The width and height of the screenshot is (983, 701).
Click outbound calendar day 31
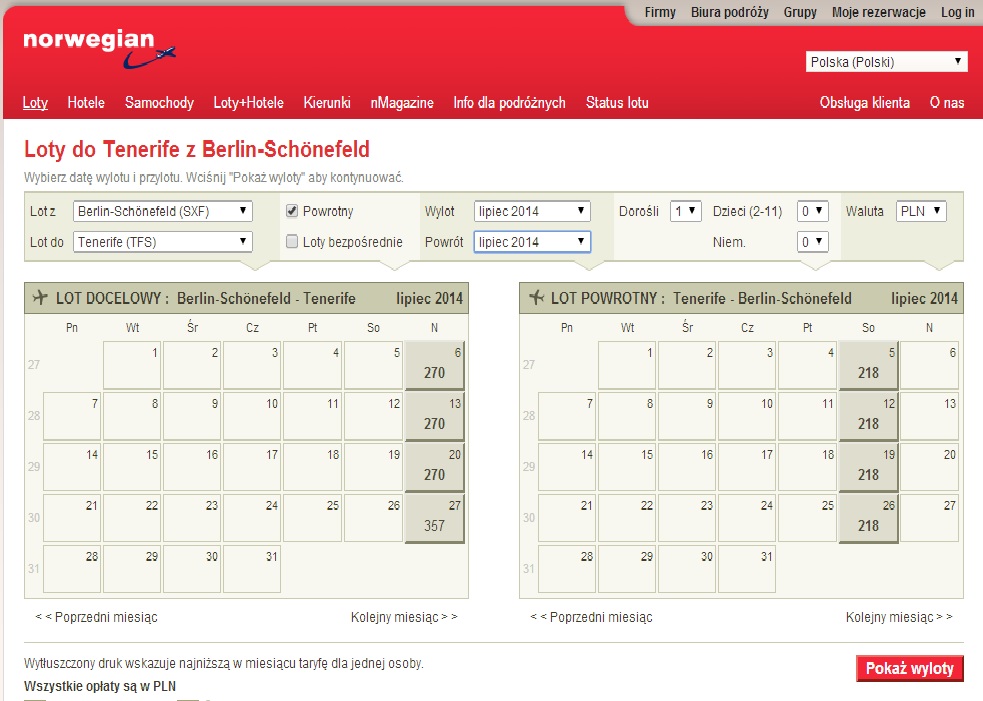coord(252,569)
